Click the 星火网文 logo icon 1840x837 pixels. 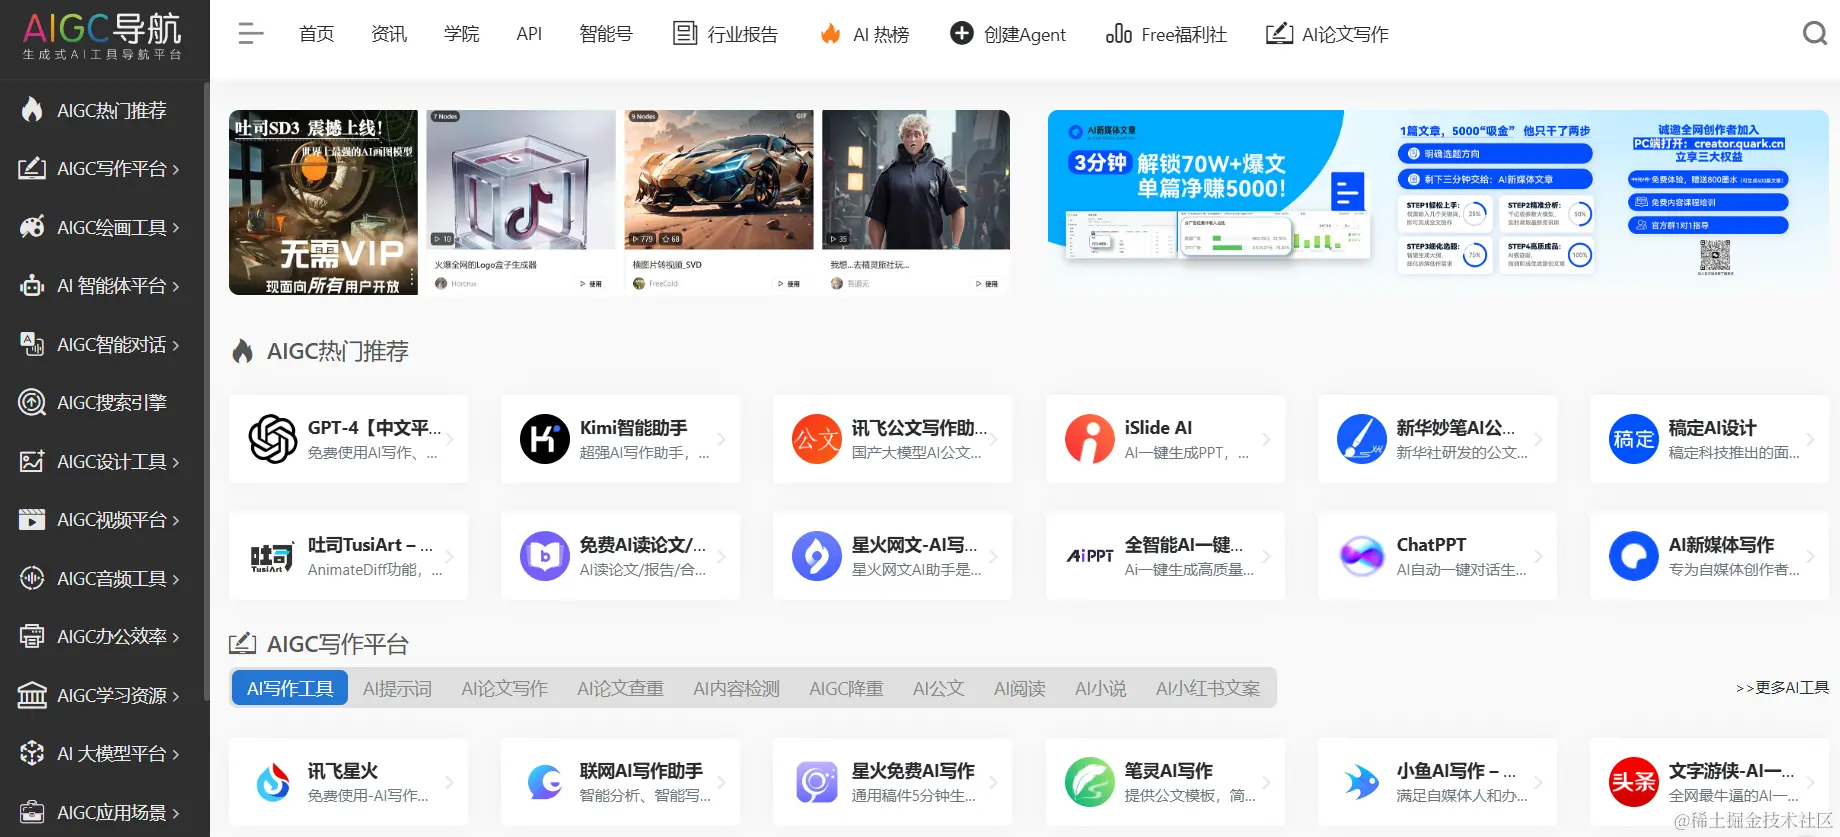pyautogui.click(x=817, y=556)
